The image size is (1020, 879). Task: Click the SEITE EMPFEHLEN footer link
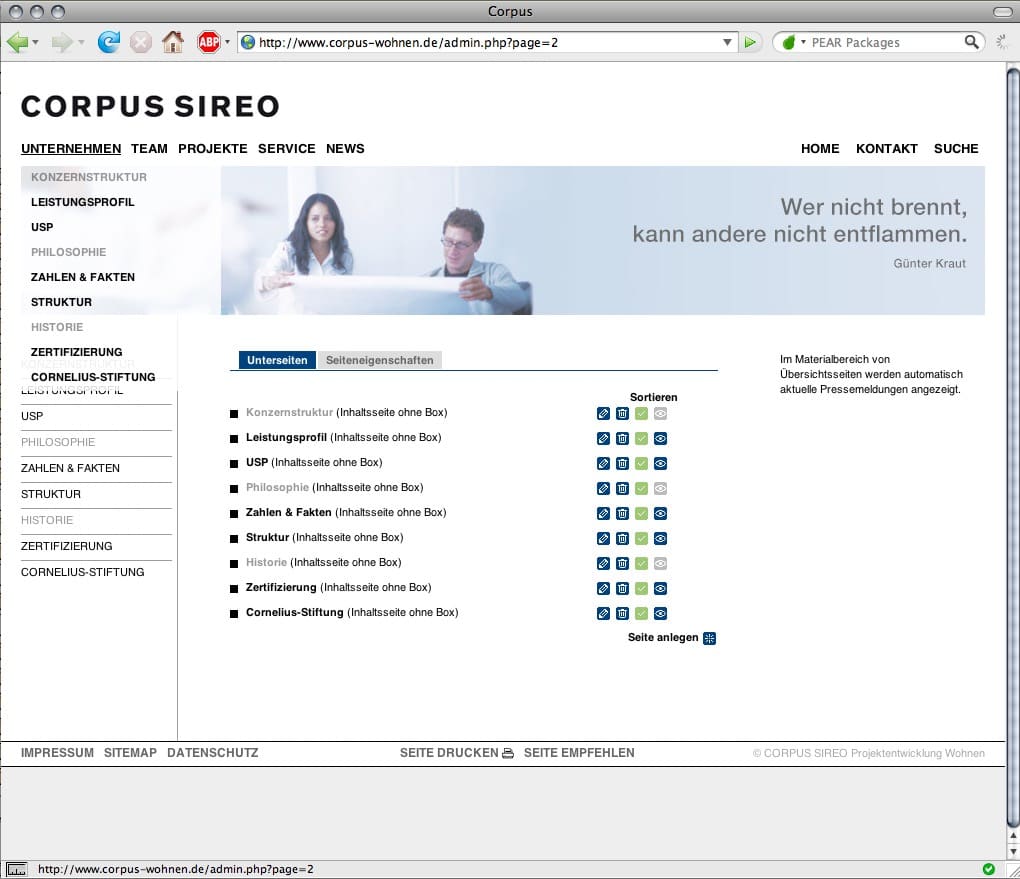click(x=579, y=753)
